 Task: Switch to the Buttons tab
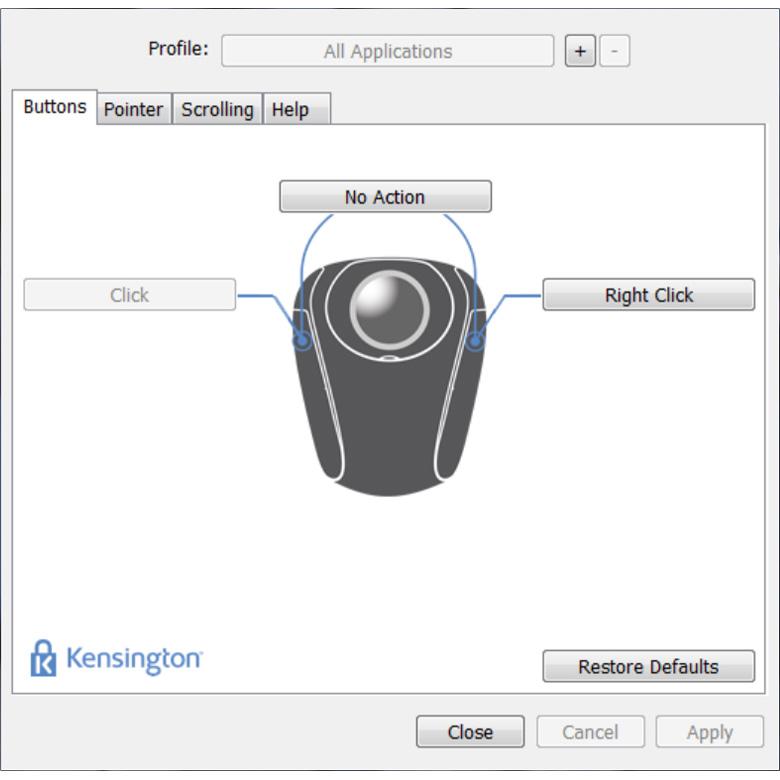[x=55, y=107]
